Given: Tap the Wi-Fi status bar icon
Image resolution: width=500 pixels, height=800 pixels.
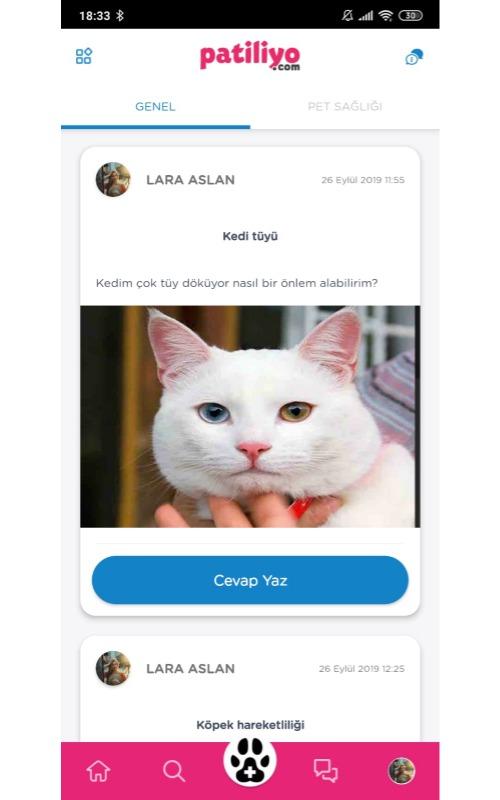Looking at the screenshot, I should (386, 16).
